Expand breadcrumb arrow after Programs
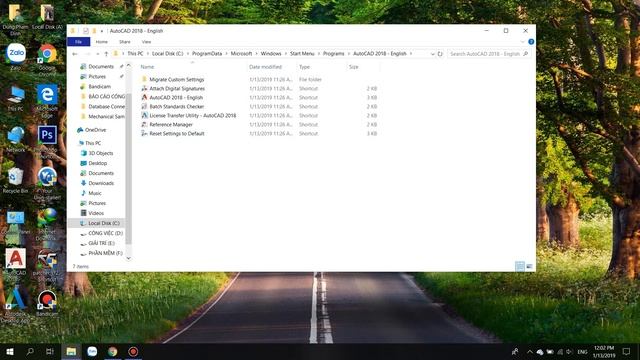The height and width of the screenshot is (360, 640). coord(349,53)
